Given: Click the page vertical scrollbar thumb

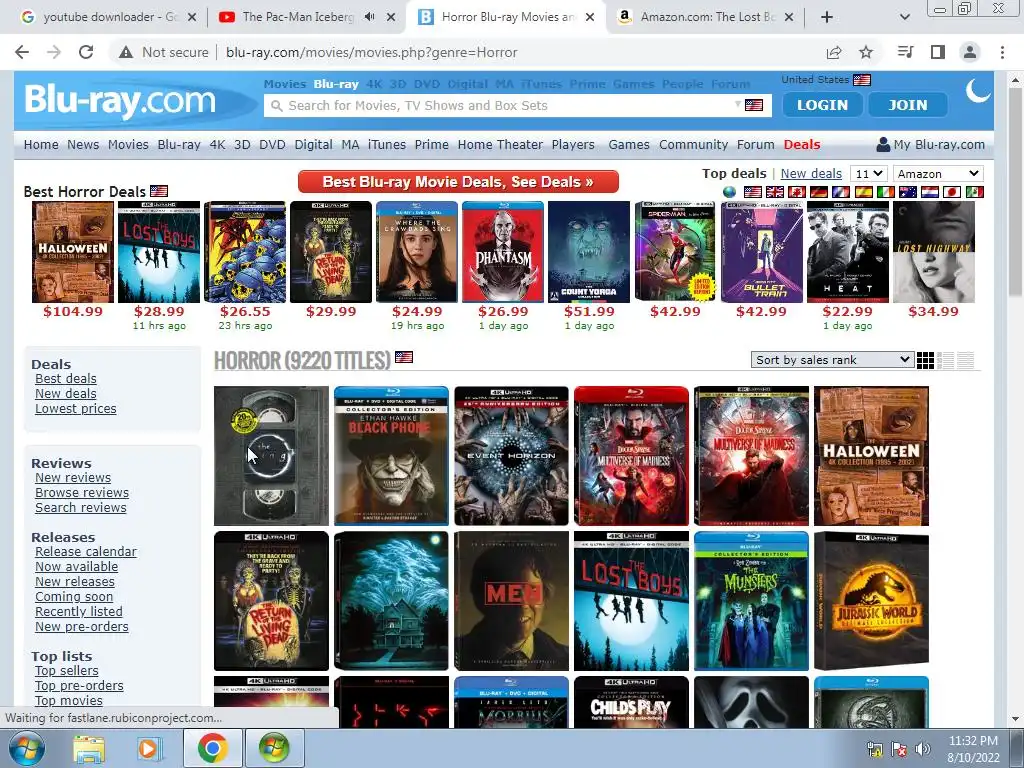Looking at the screenshot, I should [x=1015, y=193].
